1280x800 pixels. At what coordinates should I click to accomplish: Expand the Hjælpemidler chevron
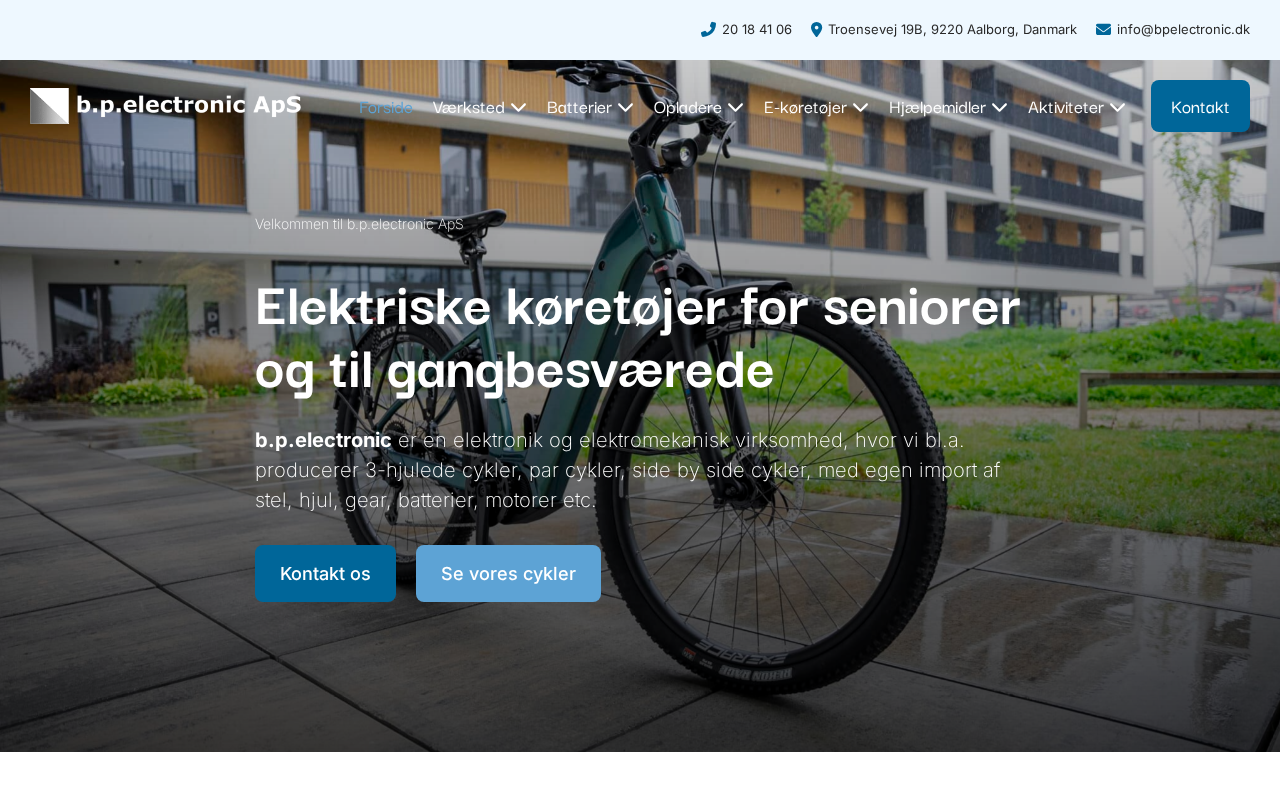[999, 107]
